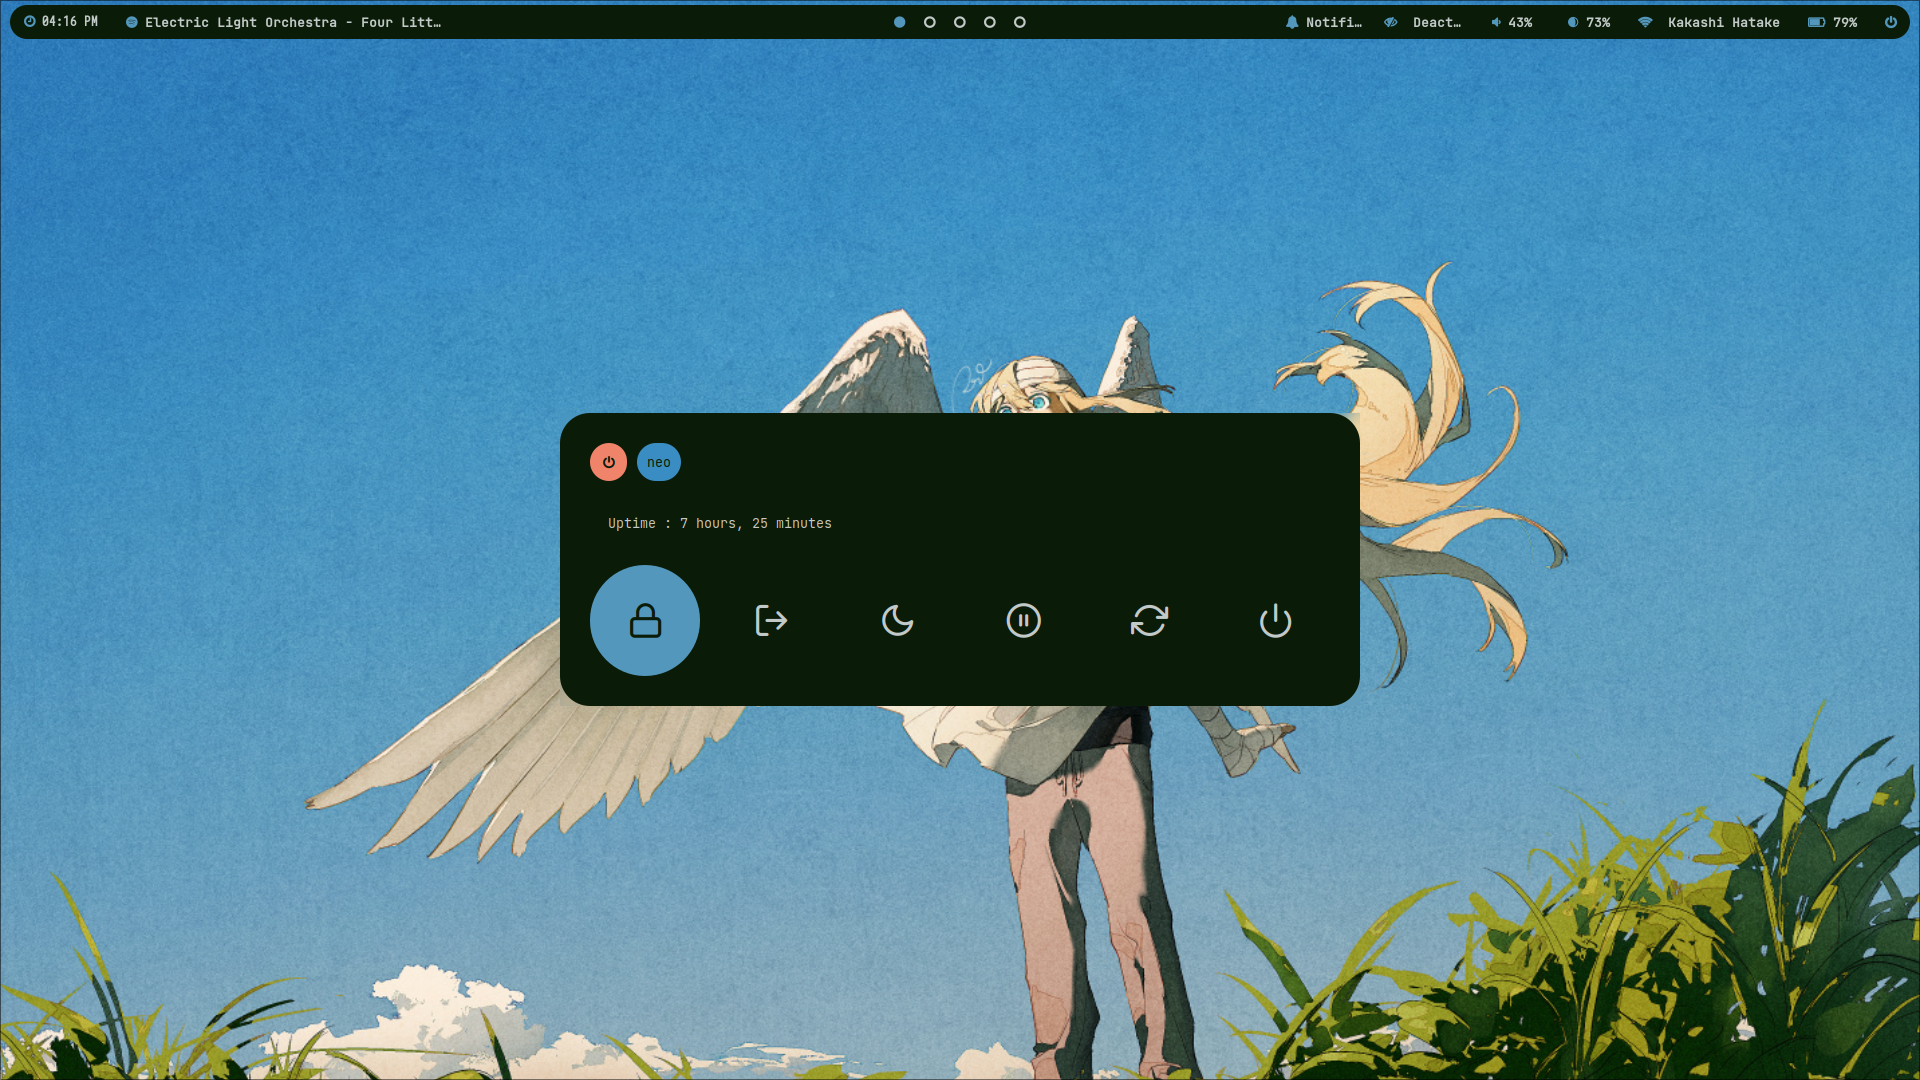Click the Electric Light Orchestra now-playing label
Viewport: 1920px width, 1080px height.
(x=283, y=22)
